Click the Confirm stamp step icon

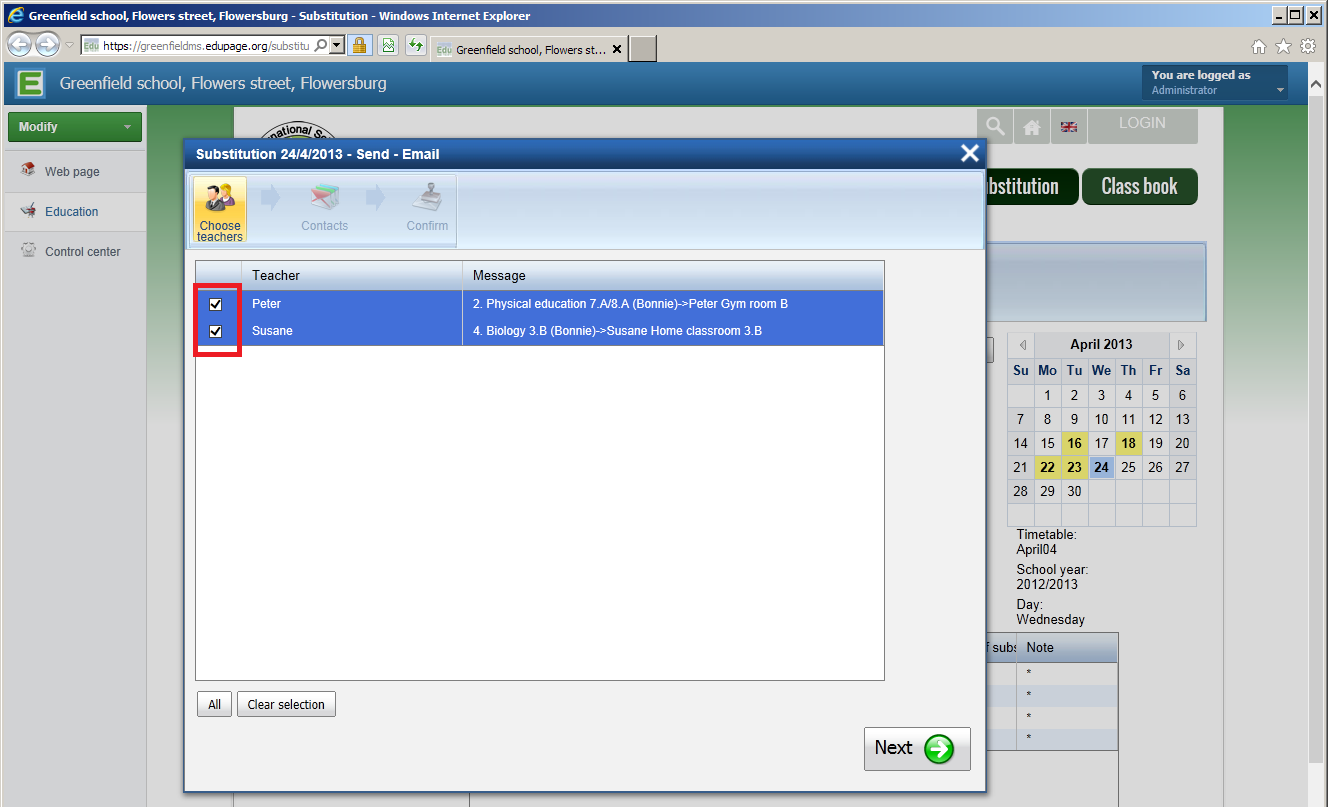point(427,198)
